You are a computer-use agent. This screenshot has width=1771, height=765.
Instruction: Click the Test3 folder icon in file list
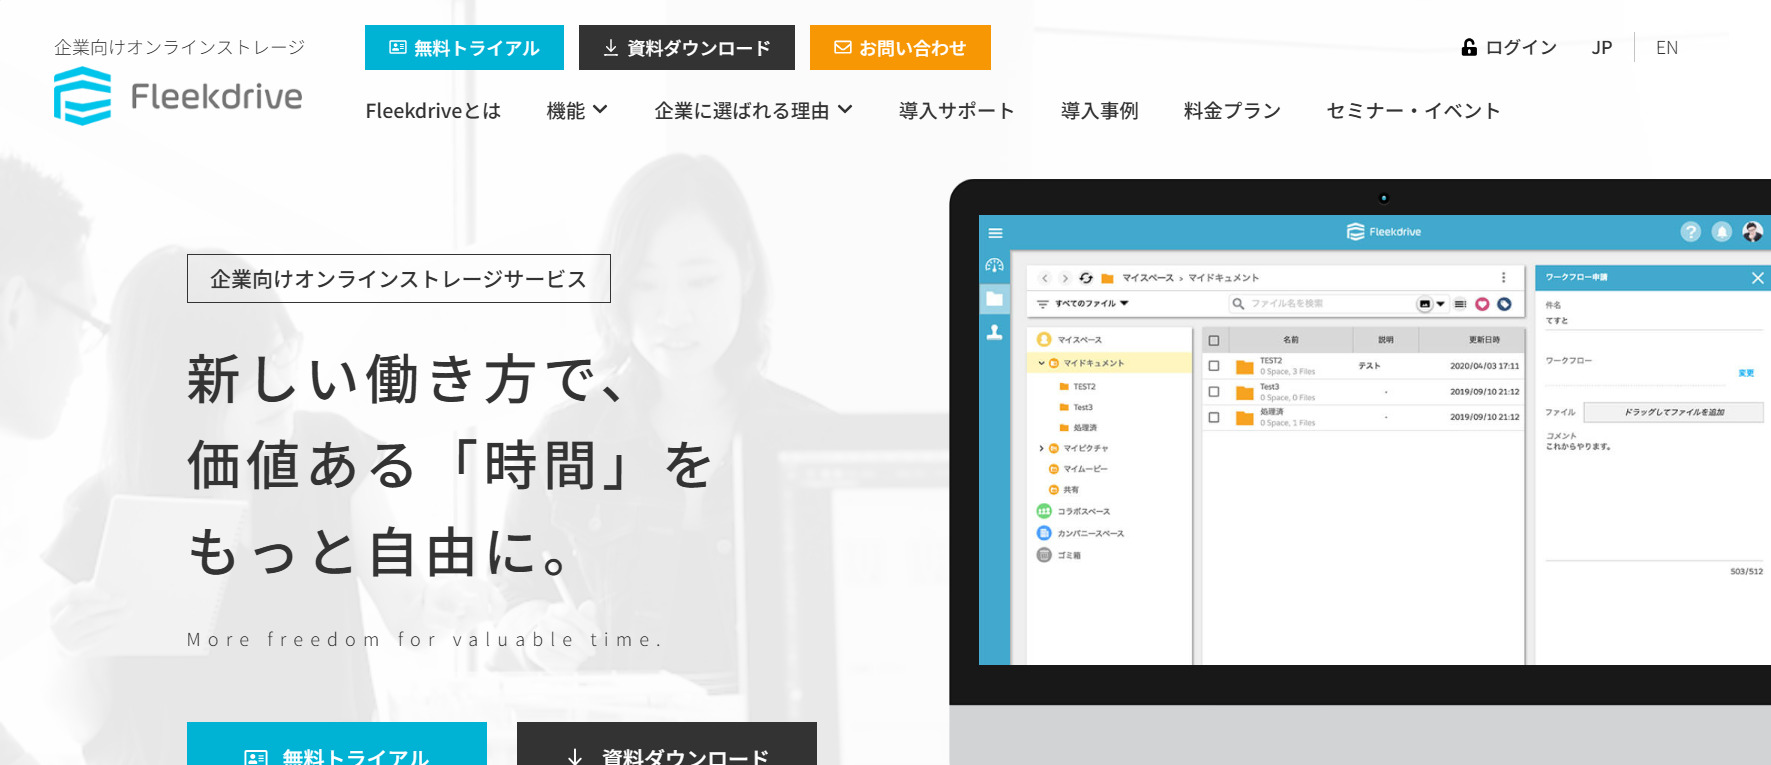1245,393
